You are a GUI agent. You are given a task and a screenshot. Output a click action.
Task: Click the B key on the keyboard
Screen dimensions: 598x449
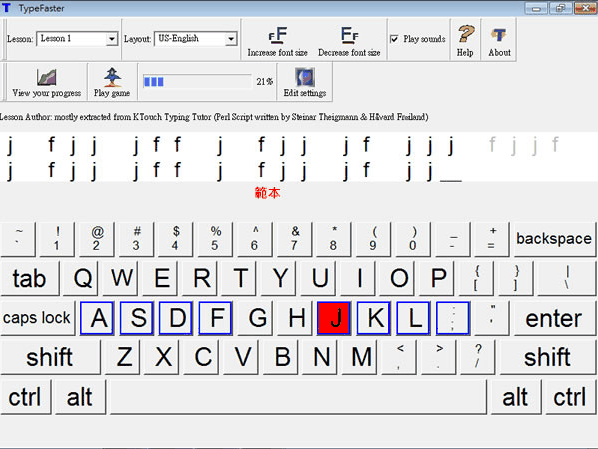(x=281, y=357)
